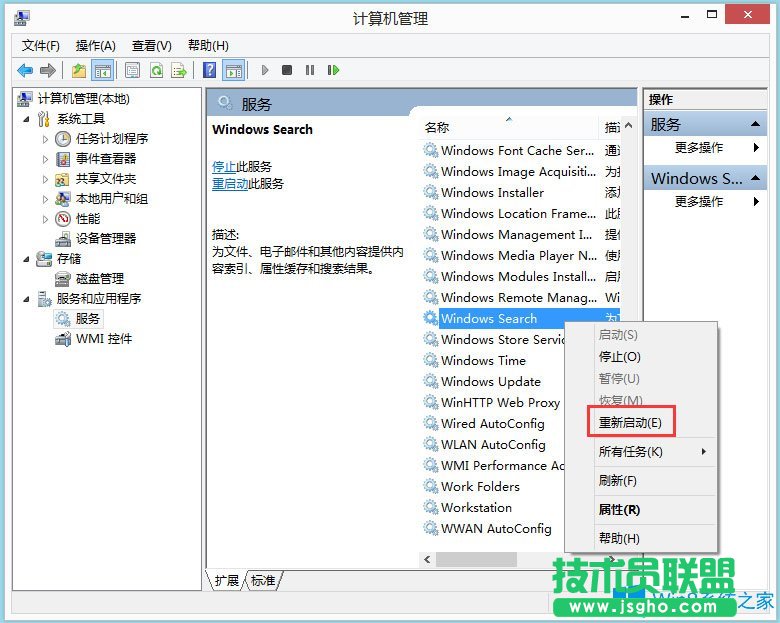Click the Start Service play icon
This screenshot has height=623, width=780.
point(265,70)
